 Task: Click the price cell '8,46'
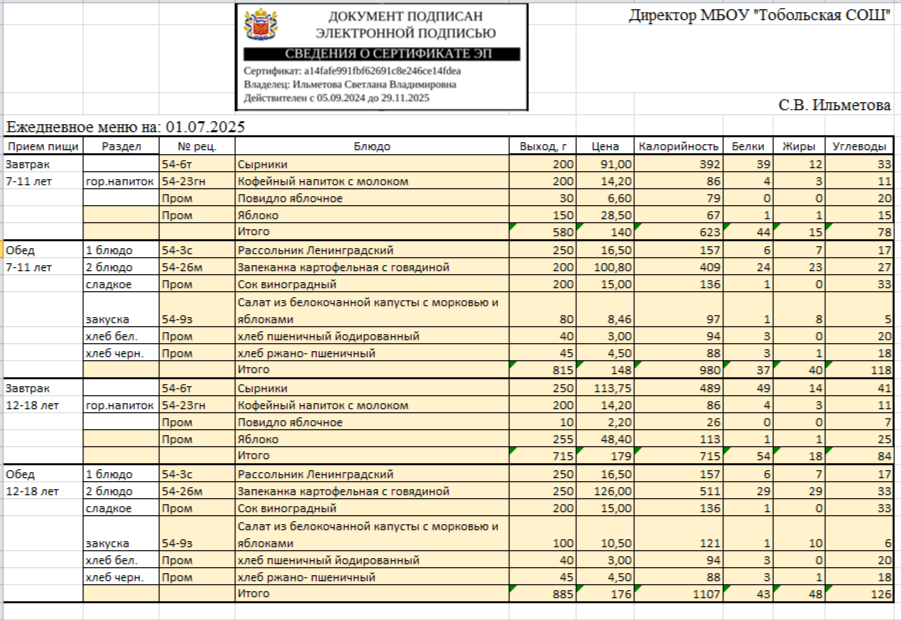coord(605,310)
